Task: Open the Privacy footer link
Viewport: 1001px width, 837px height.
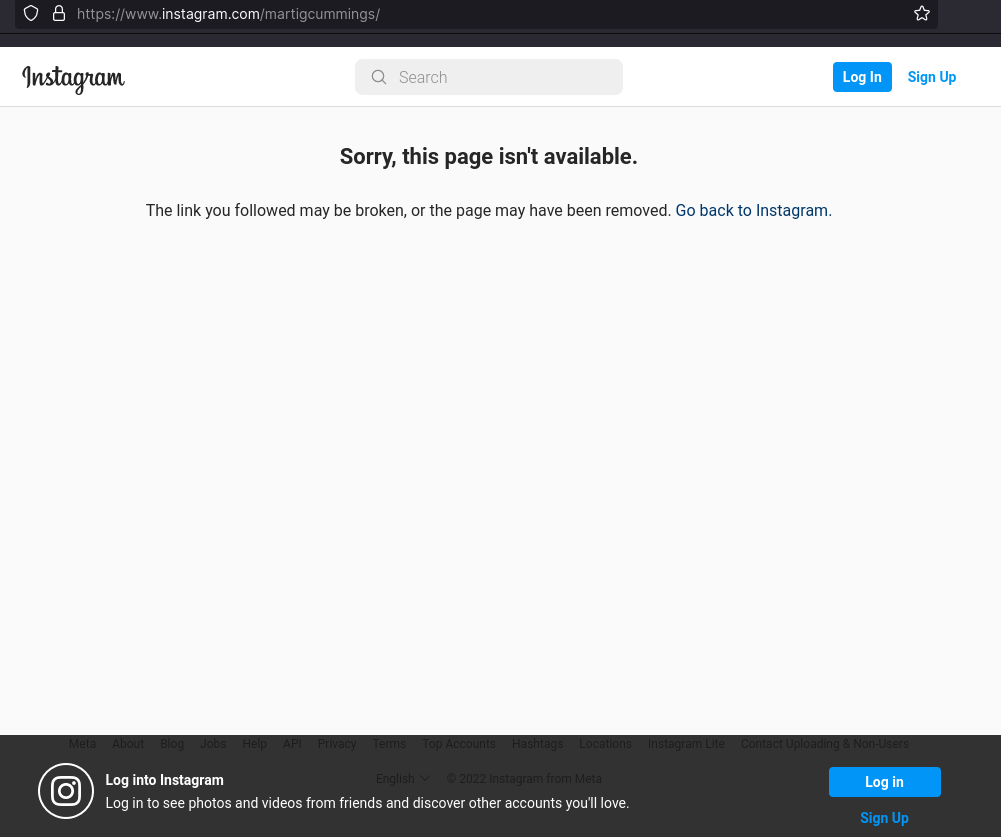Action: pos(337,744)
